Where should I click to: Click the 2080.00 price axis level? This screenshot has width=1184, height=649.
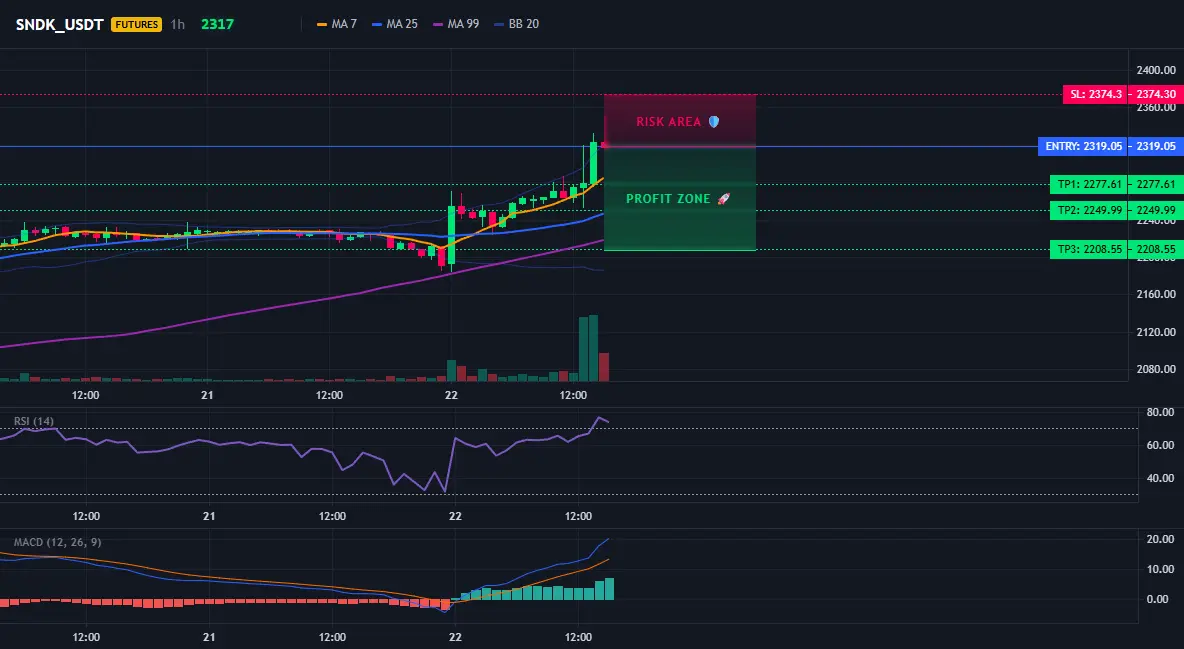(x=1156, y=369)
